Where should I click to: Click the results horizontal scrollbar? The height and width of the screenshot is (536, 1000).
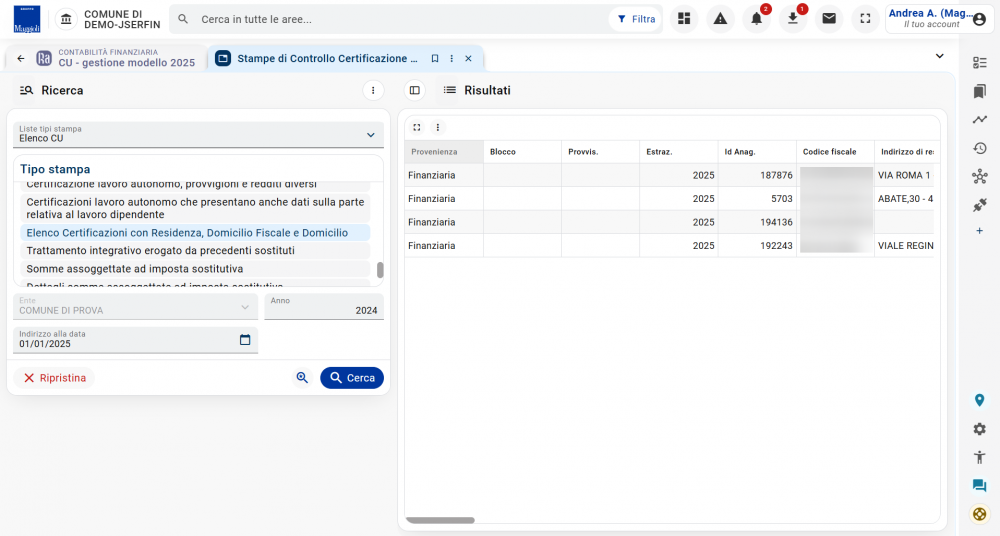click(x=440, y=520)
